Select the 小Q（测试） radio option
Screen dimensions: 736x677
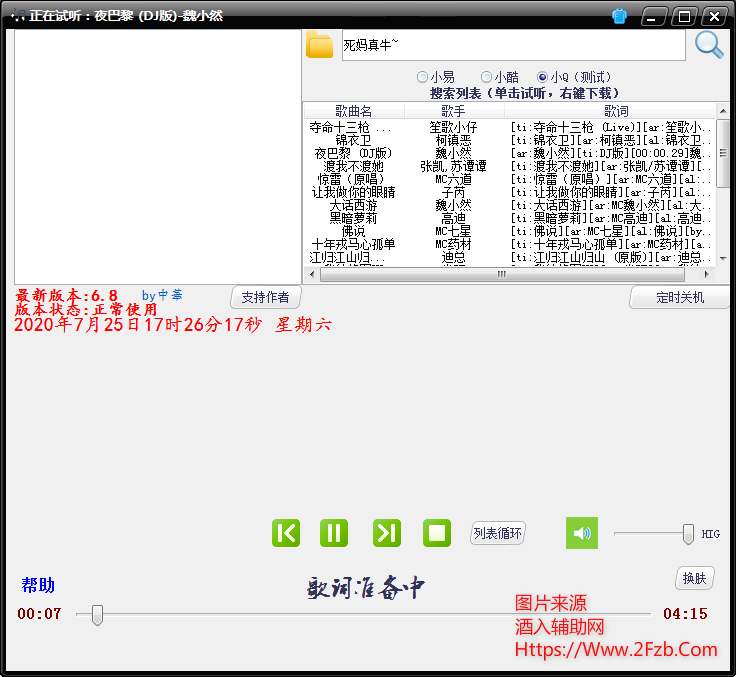point(543,77)
